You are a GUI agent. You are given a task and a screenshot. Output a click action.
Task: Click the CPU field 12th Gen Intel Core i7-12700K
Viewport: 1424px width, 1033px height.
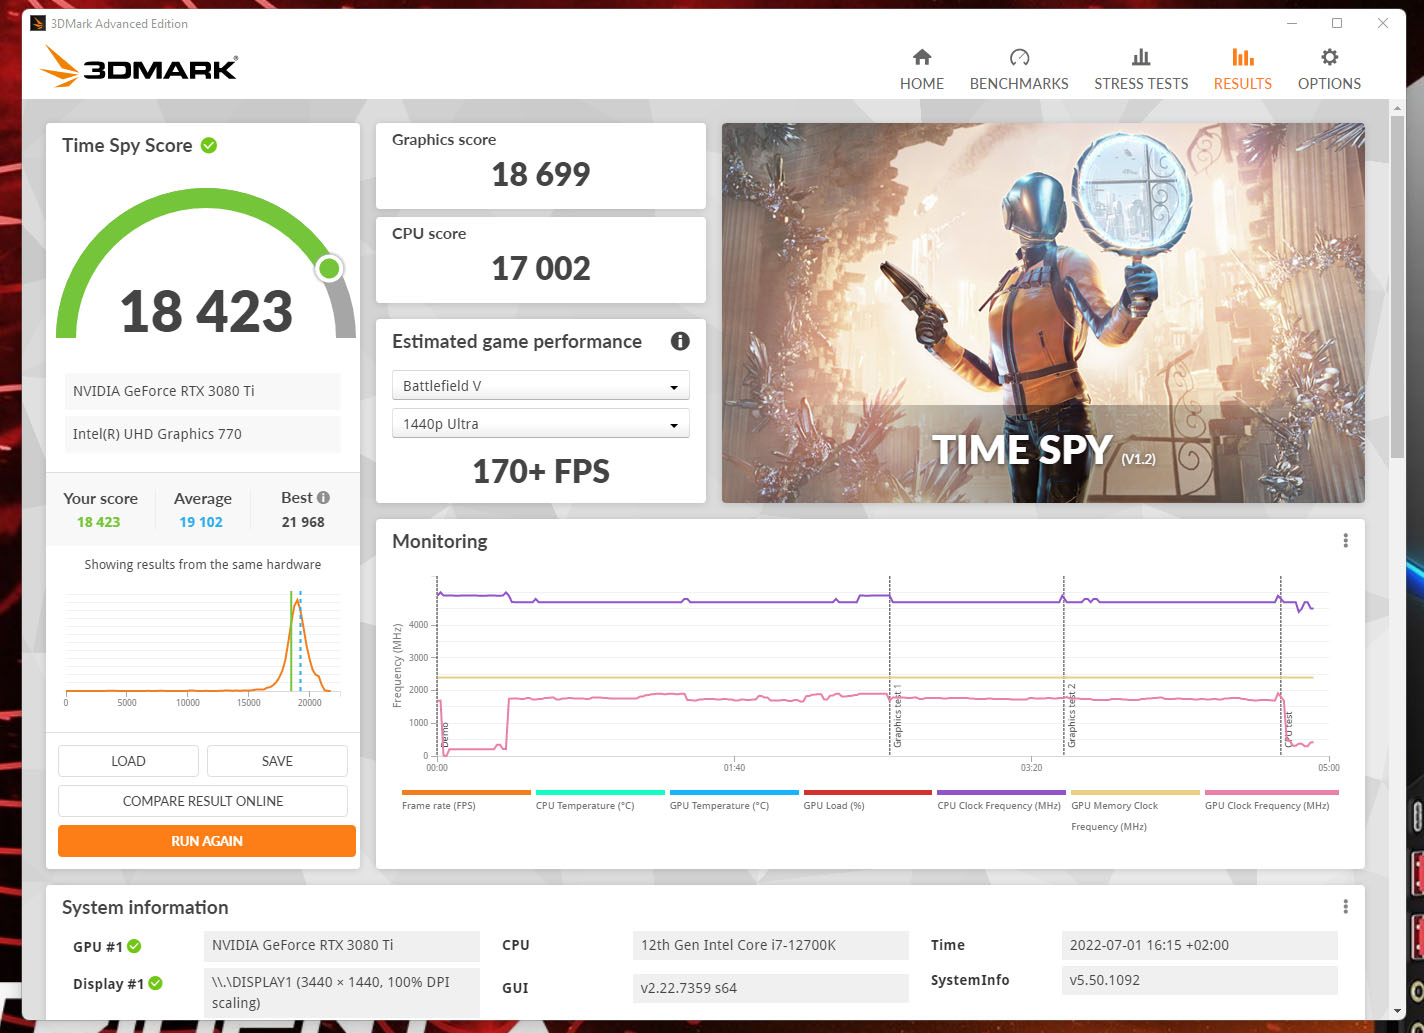[x=771, y=945]
